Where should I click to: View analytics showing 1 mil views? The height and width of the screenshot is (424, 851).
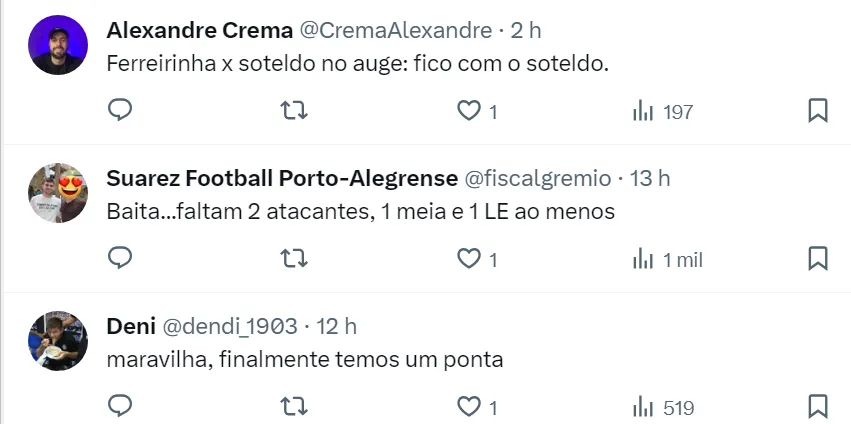click(x=668, y=260)
